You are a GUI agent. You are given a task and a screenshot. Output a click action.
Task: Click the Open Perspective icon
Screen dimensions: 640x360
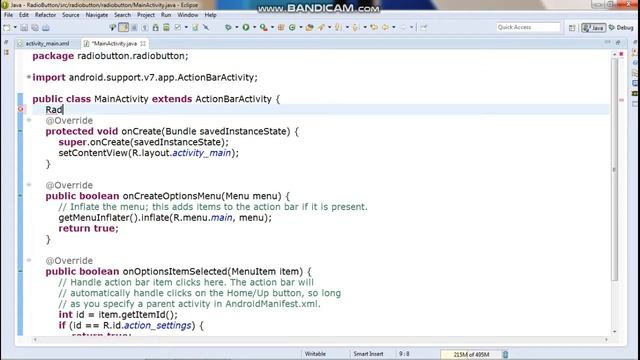point(572,28)
